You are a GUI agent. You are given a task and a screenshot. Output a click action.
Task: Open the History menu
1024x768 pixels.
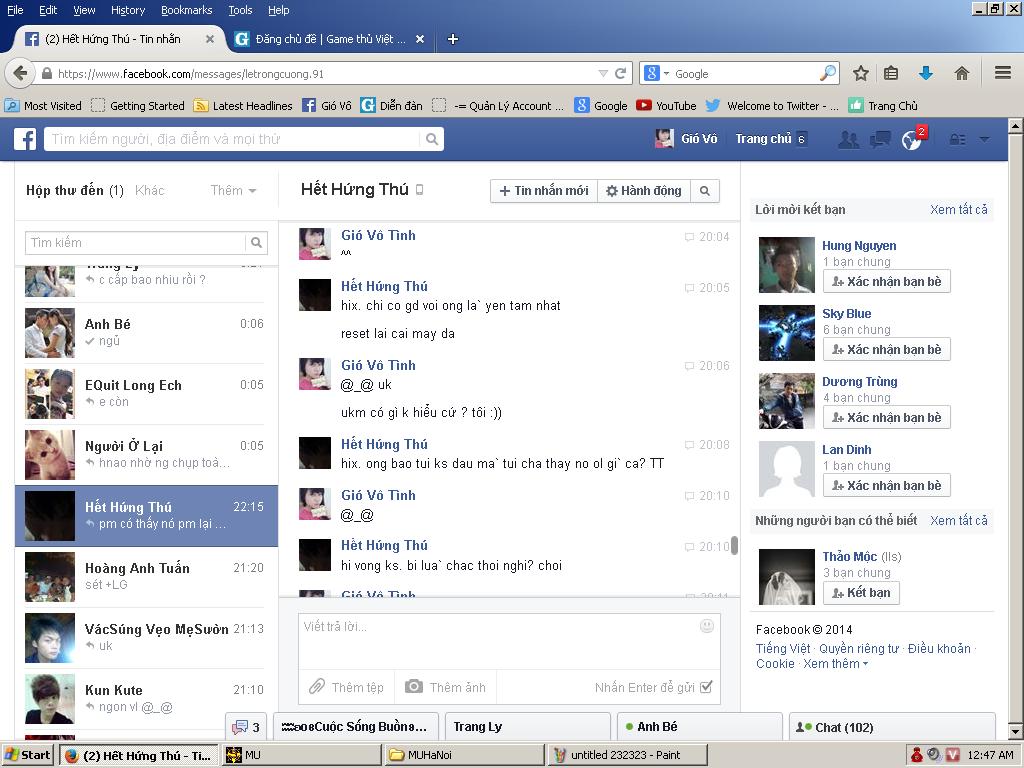pyautogui.click(x=128, y=10)
